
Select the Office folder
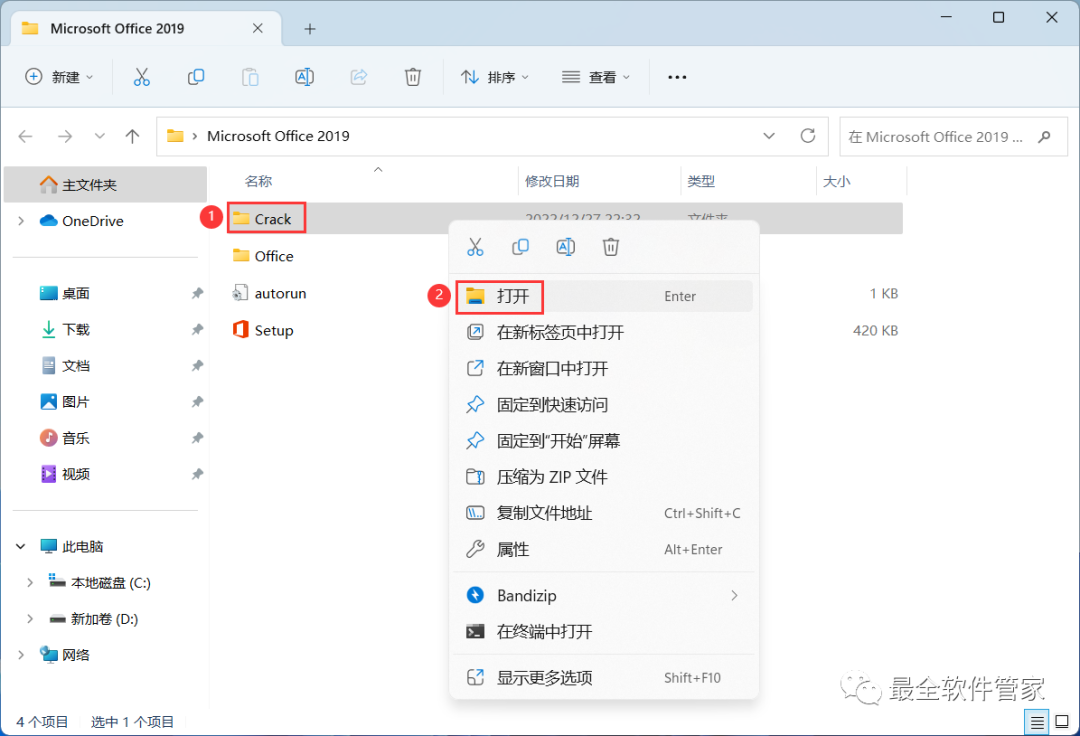(x=273, y=256)
